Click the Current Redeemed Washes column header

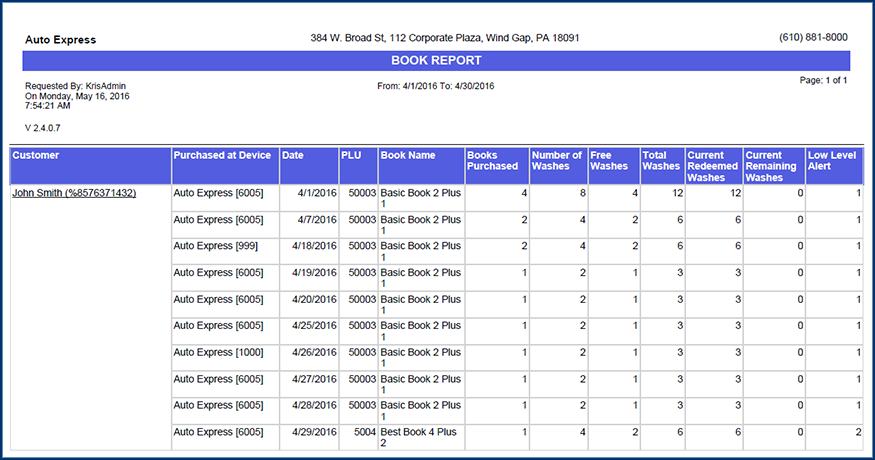click(x=712, y=166)
